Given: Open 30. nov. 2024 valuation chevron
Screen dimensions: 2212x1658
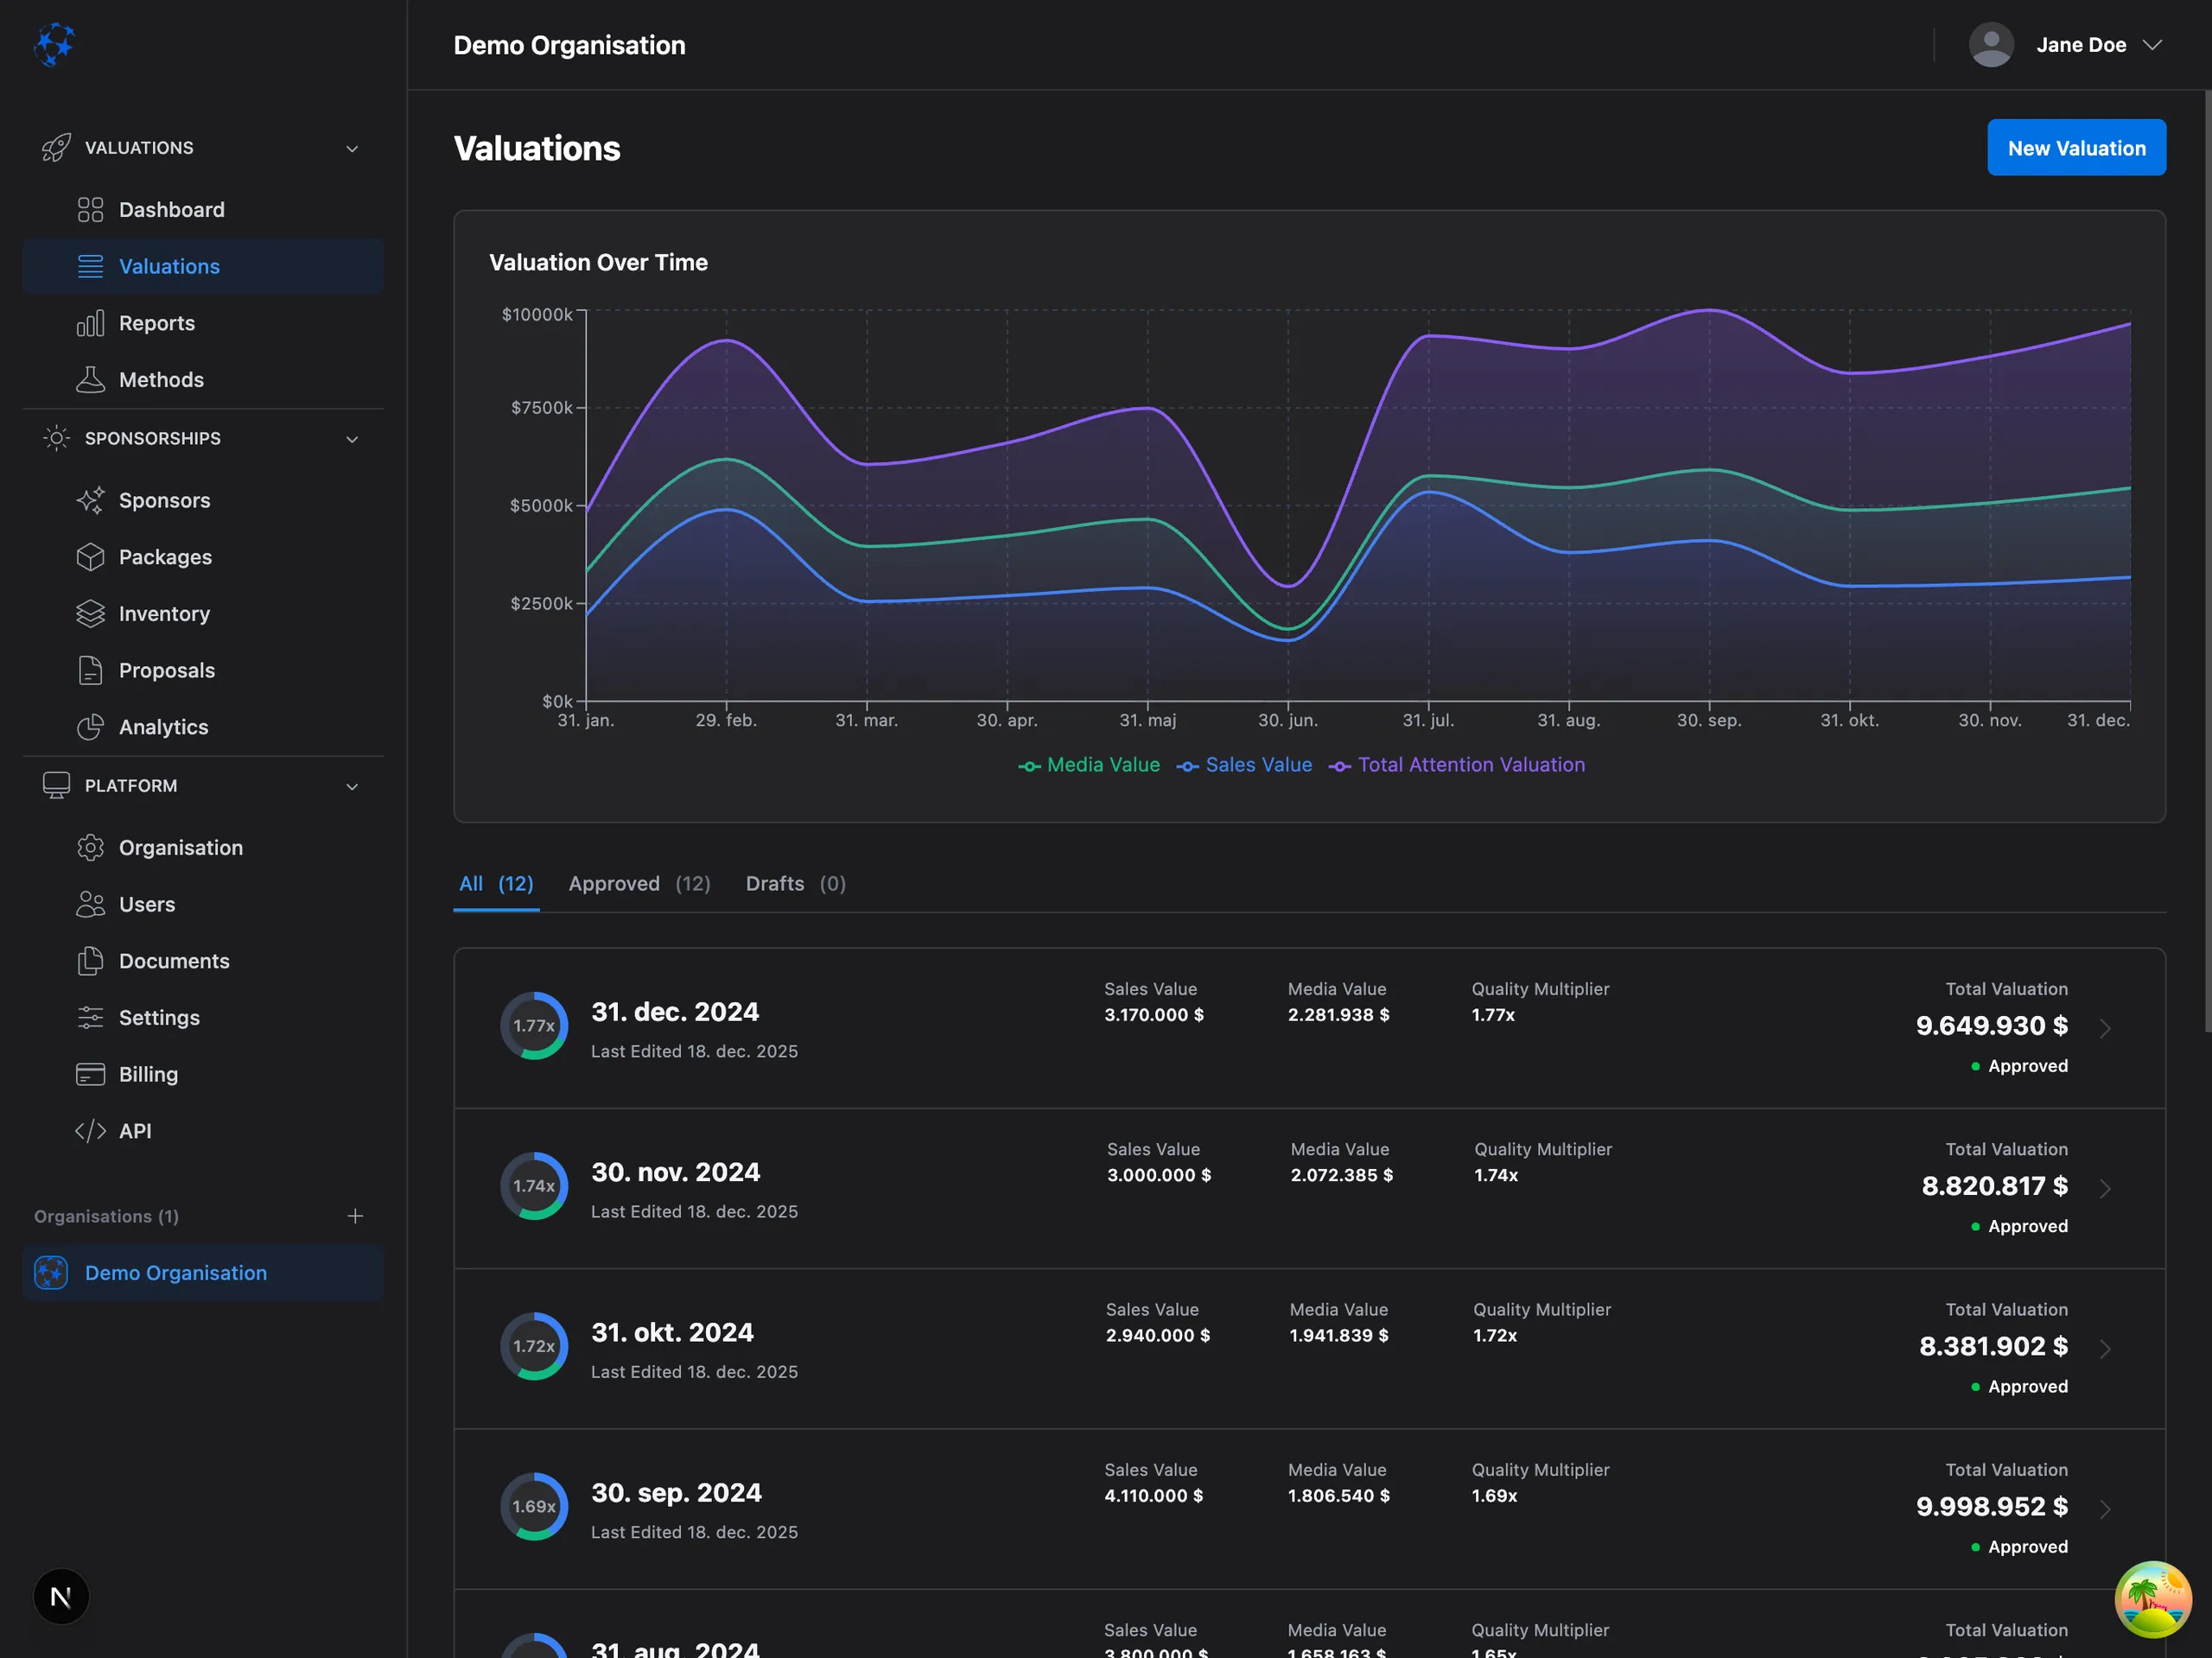Looking at the screenshot, I should (x=2105, y=1188).
